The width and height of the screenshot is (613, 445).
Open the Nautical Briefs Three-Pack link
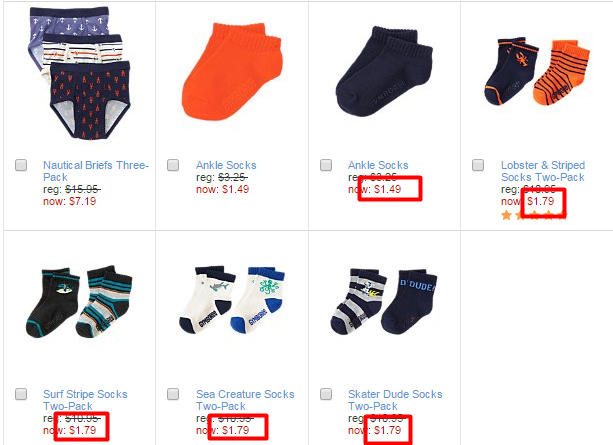[96, 171]
